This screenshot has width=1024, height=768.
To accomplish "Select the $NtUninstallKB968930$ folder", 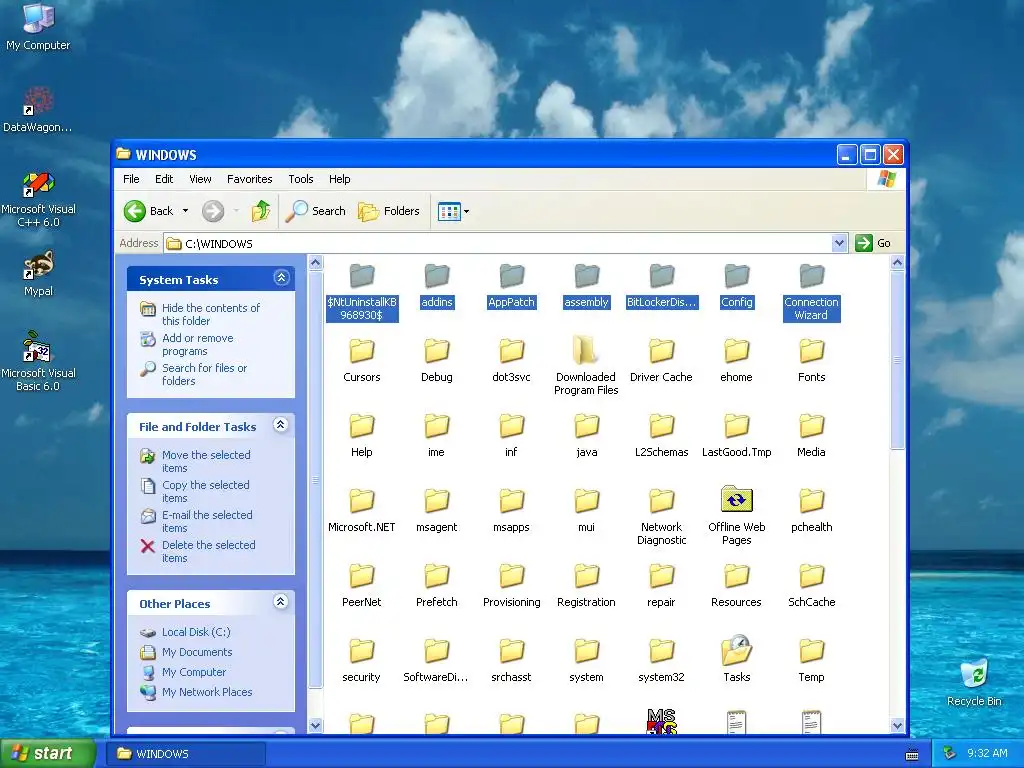I will coord(361,292).
